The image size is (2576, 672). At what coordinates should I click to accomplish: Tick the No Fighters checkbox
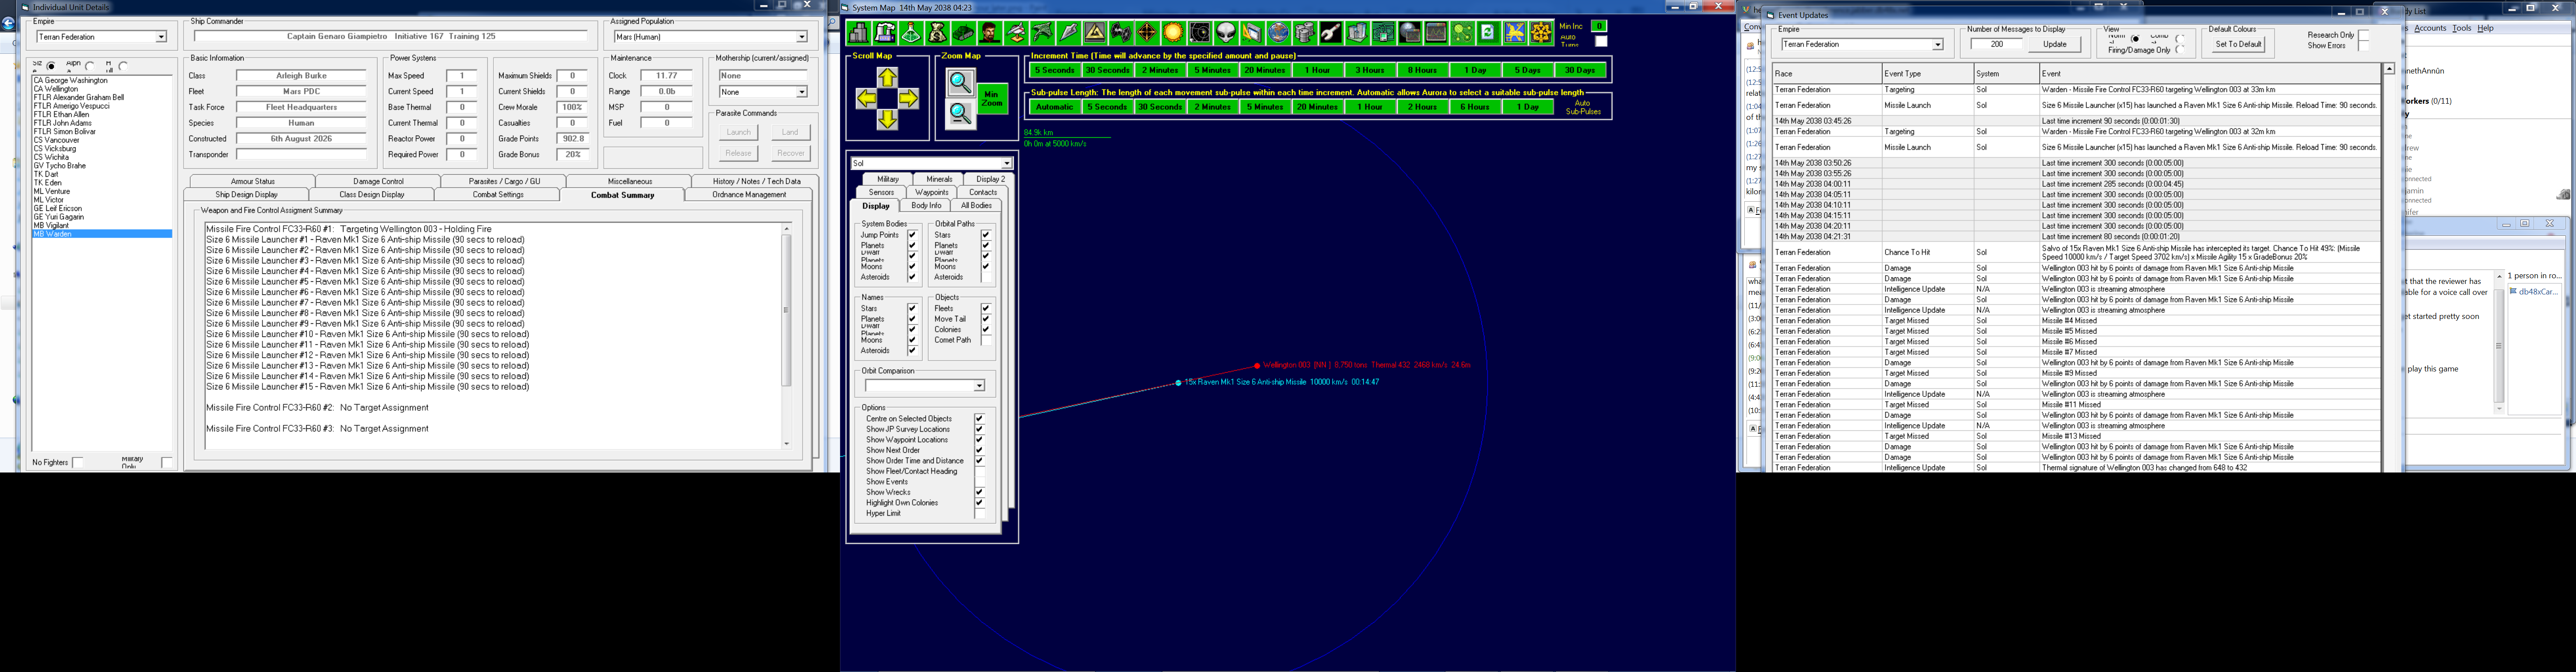point(78,462)
